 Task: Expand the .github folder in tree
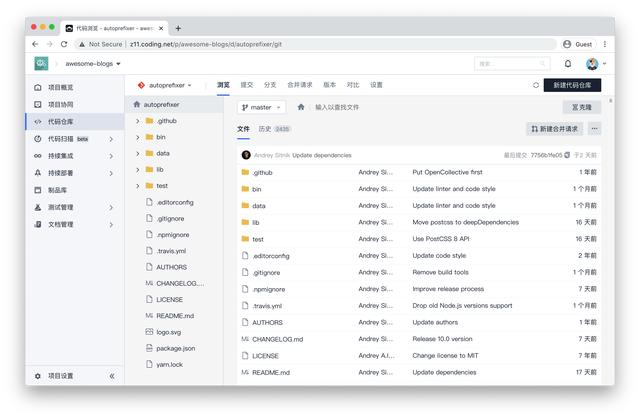(138, 121)
